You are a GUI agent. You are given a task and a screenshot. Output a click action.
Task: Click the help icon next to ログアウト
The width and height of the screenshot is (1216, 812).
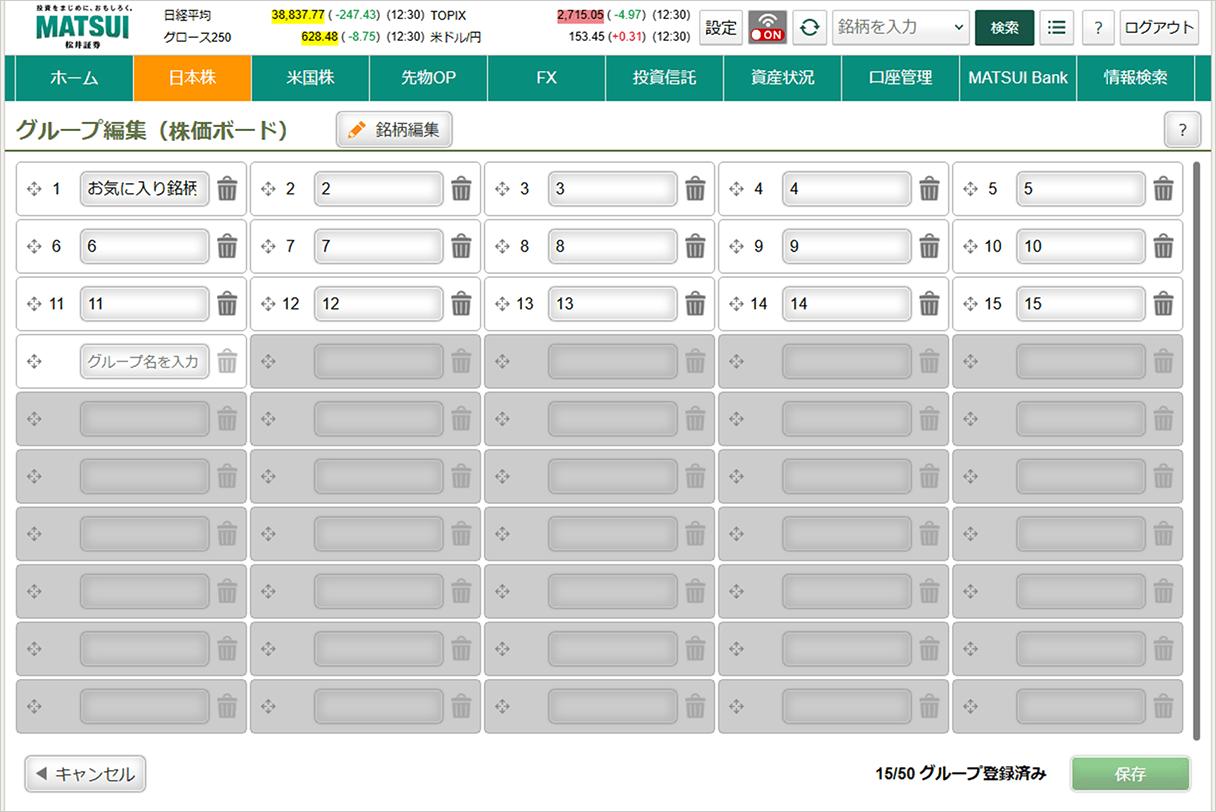(x=1098, y=28)
